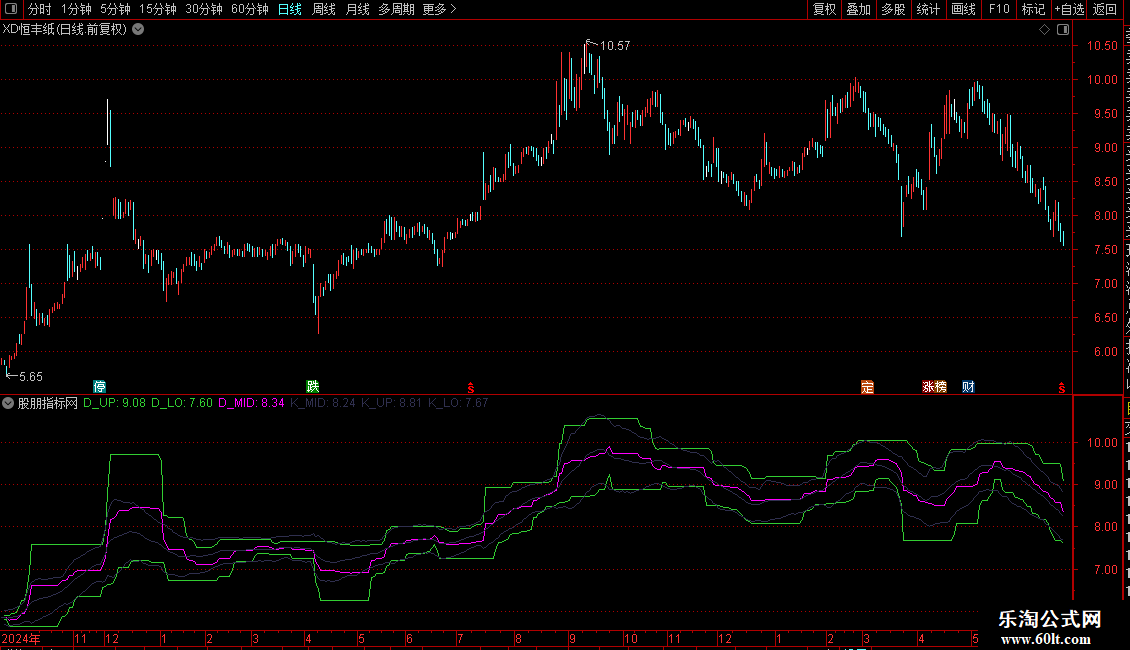Click the diamond icon above chart
This screenshot has width=1130, height=650.
[1044, 30]
